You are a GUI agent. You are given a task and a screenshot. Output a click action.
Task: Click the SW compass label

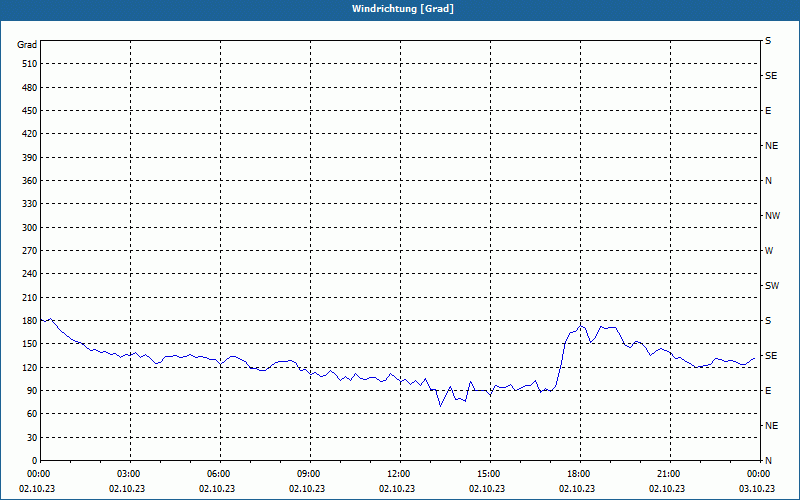pyautogui.click(x=772, y=286)
